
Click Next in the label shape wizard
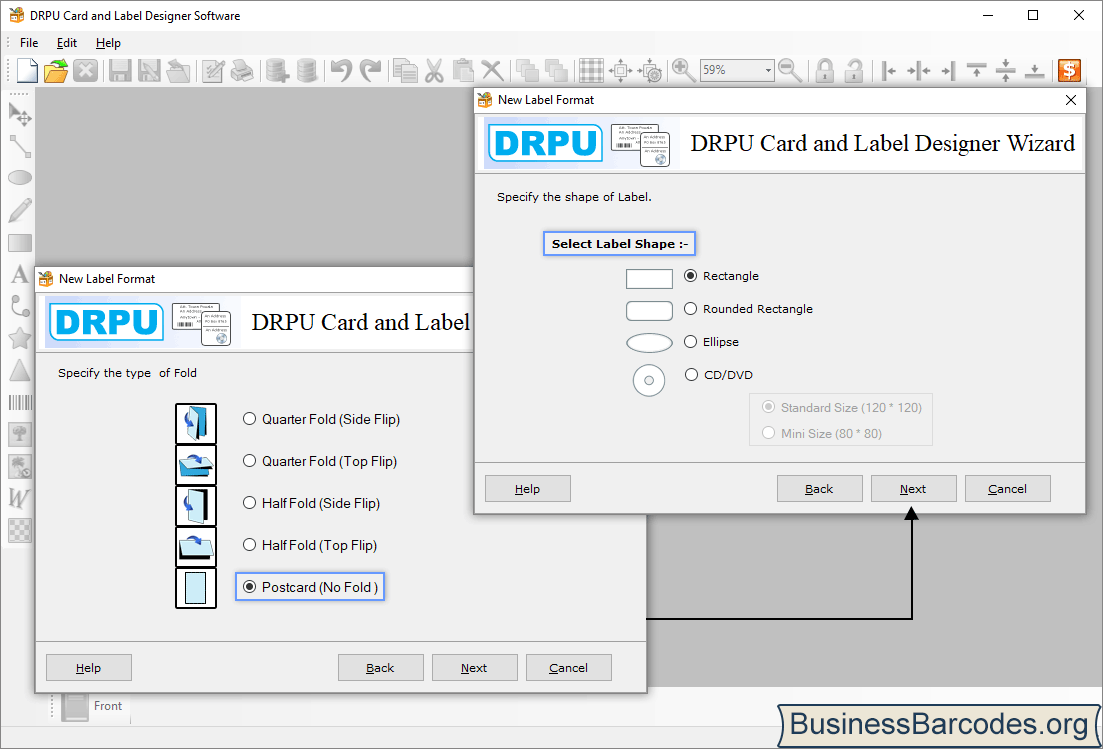(x=913, y=489)
